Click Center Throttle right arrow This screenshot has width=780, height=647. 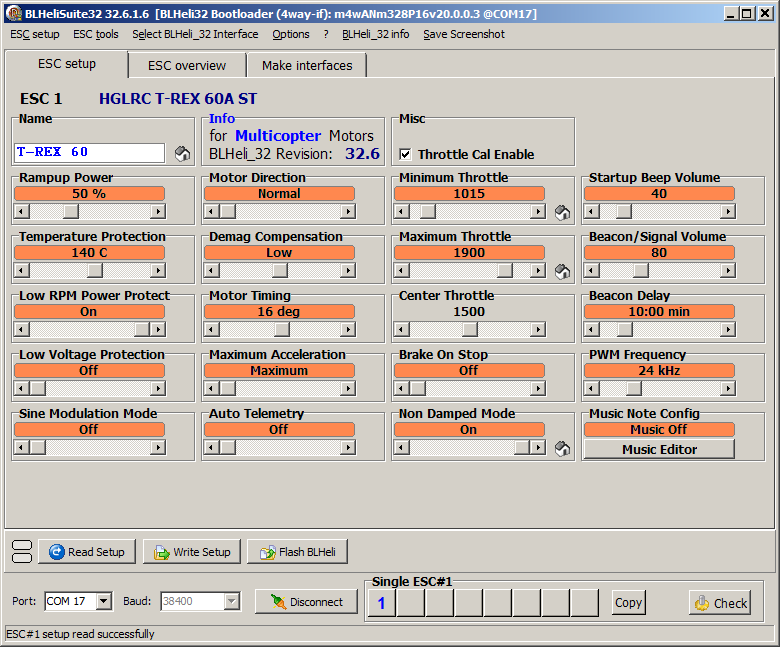[x=538, y=329]
